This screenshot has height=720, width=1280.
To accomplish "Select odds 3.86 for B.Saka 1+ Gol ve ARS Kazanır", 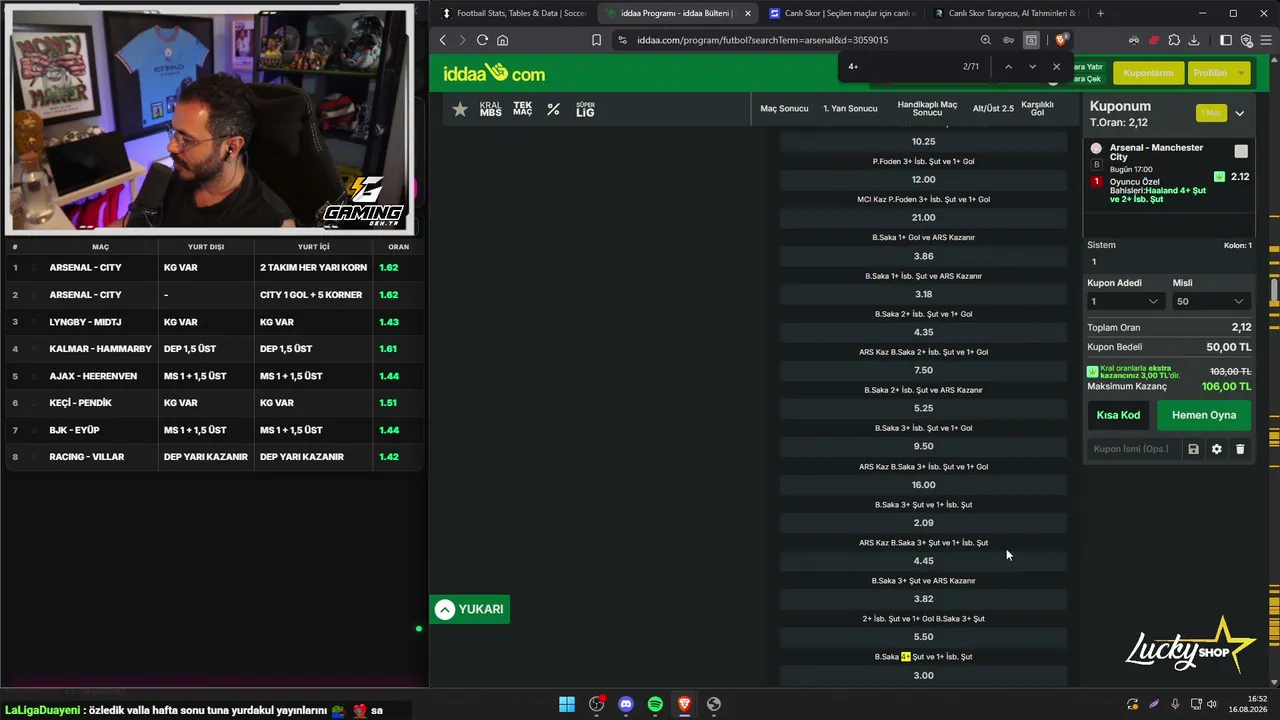I will coord(923,257).
